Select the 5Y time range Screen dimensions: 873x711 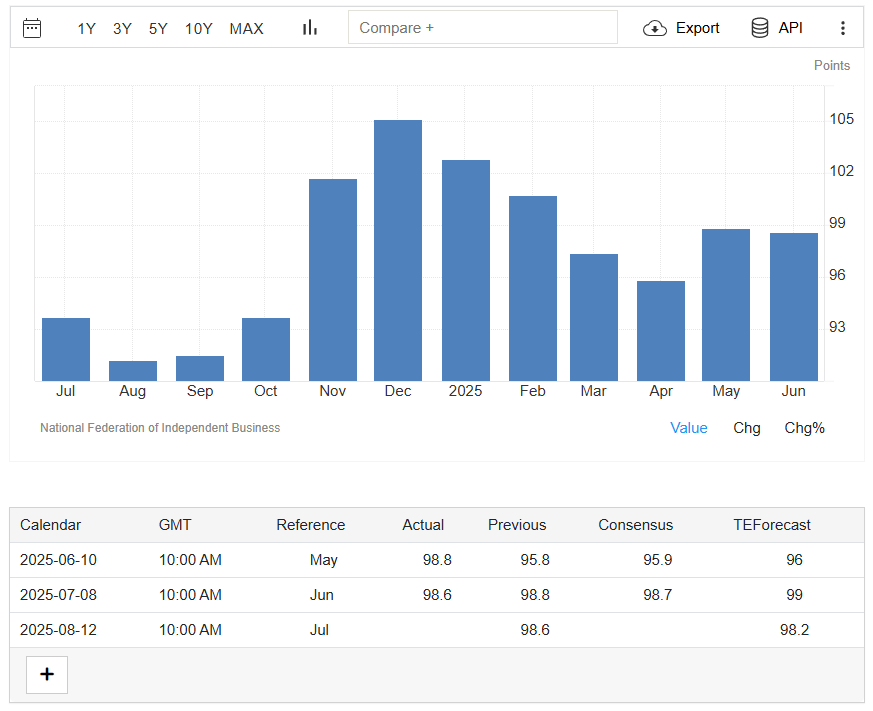[158, 28]
